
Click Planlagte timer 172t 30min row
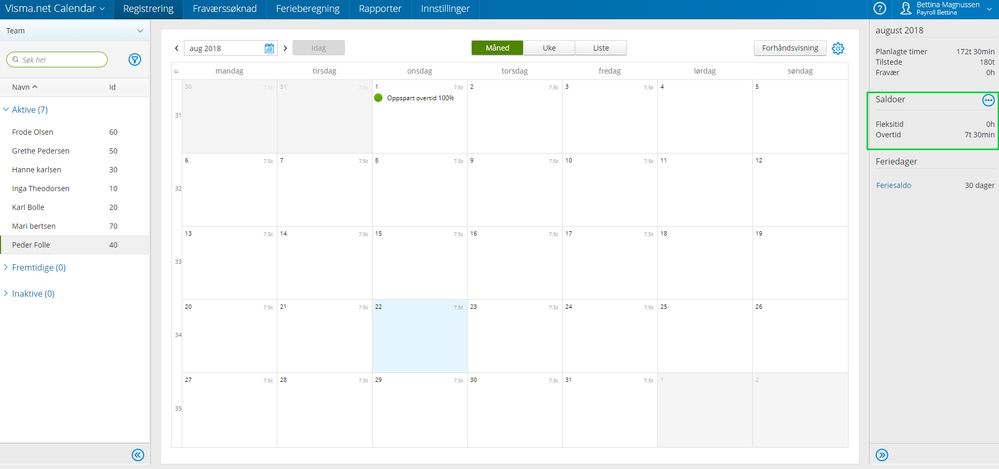point(935,52)
